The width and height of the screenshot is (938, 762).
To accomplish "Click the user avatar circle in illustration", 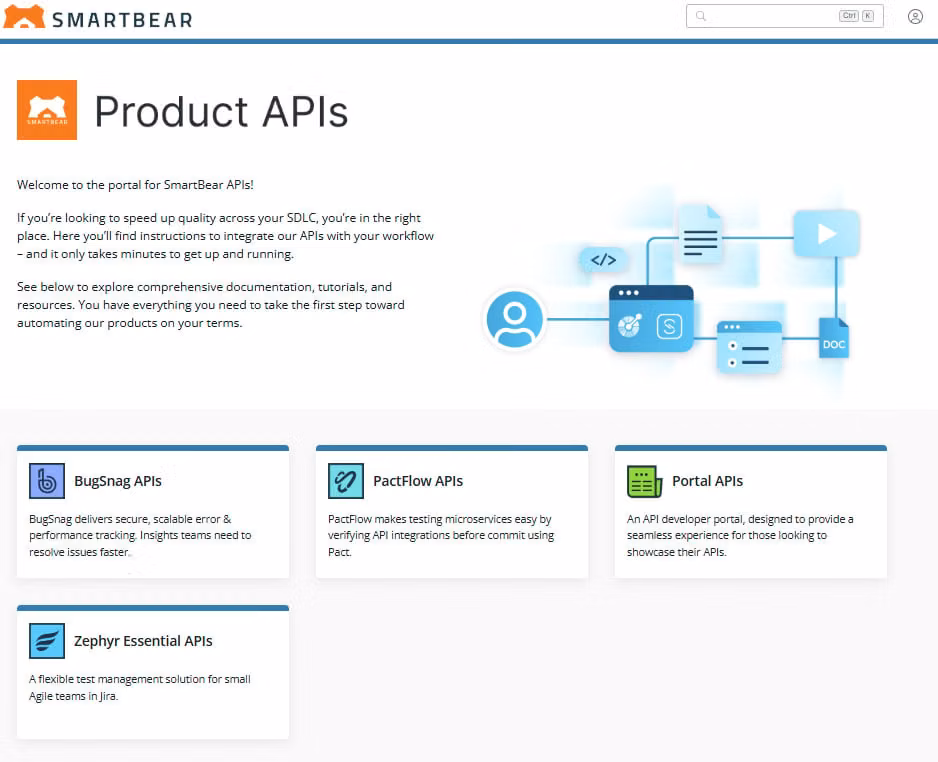I will click(514, 320).
